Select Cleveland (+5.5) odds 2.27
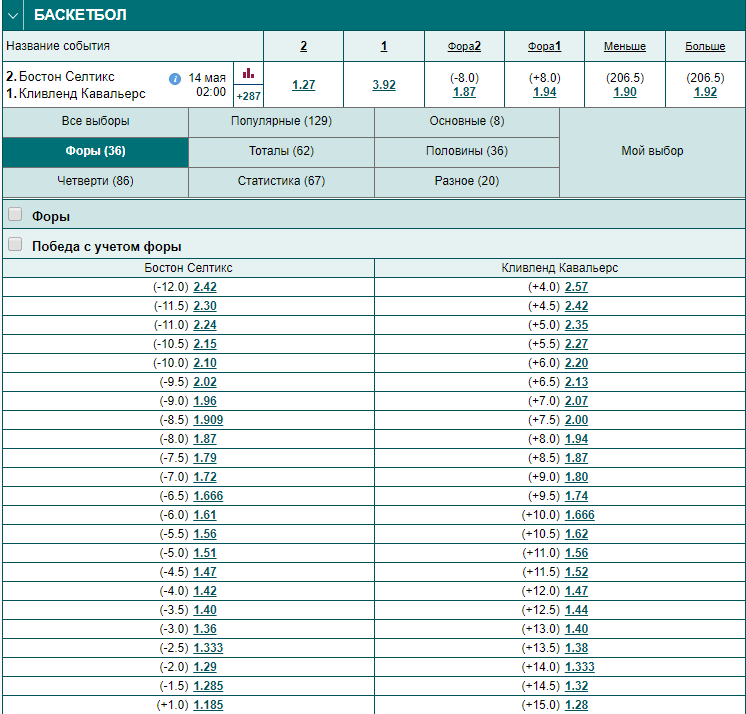746x714 pixels. [x=577, y=344]
